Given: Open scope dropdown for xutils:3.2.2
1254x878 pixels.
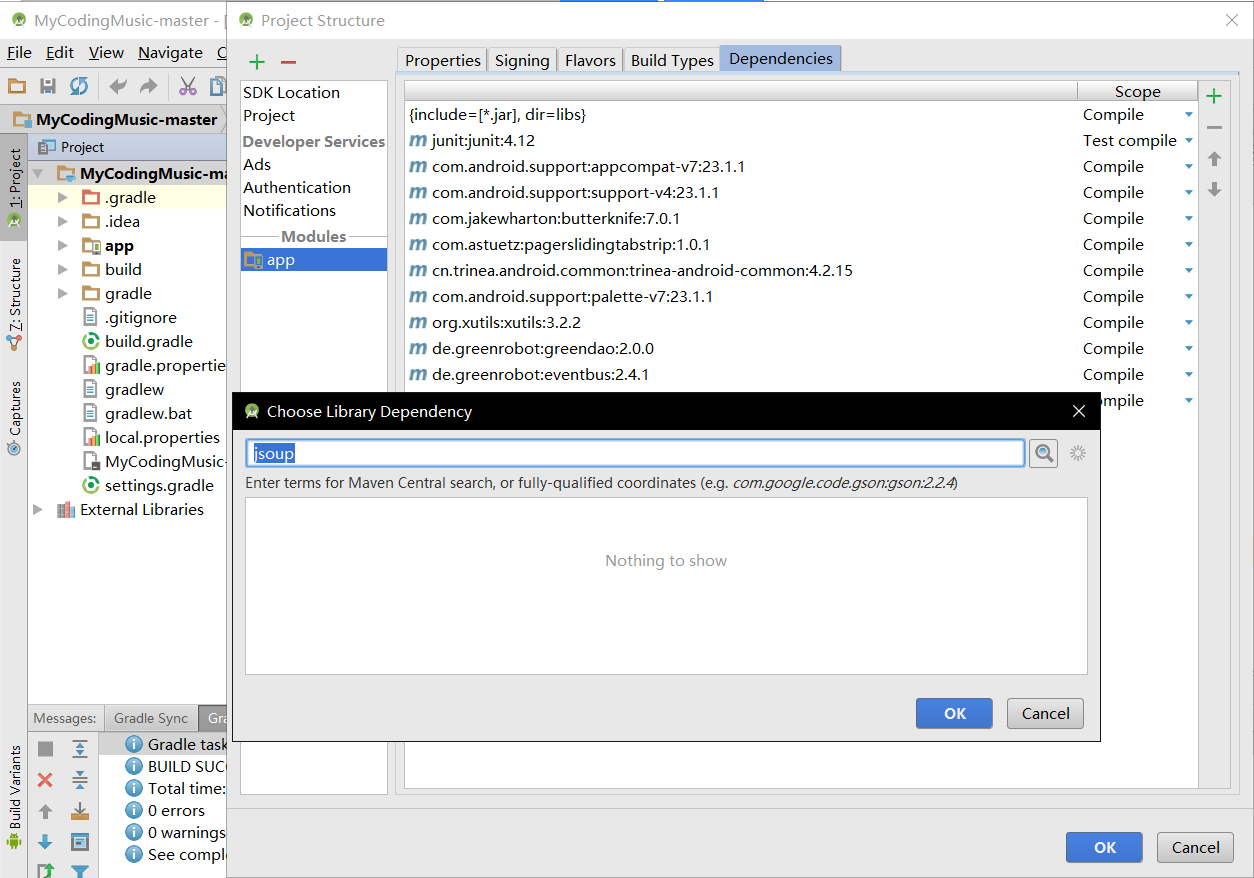Looking at the screenshot, I should click(1189, 323).
